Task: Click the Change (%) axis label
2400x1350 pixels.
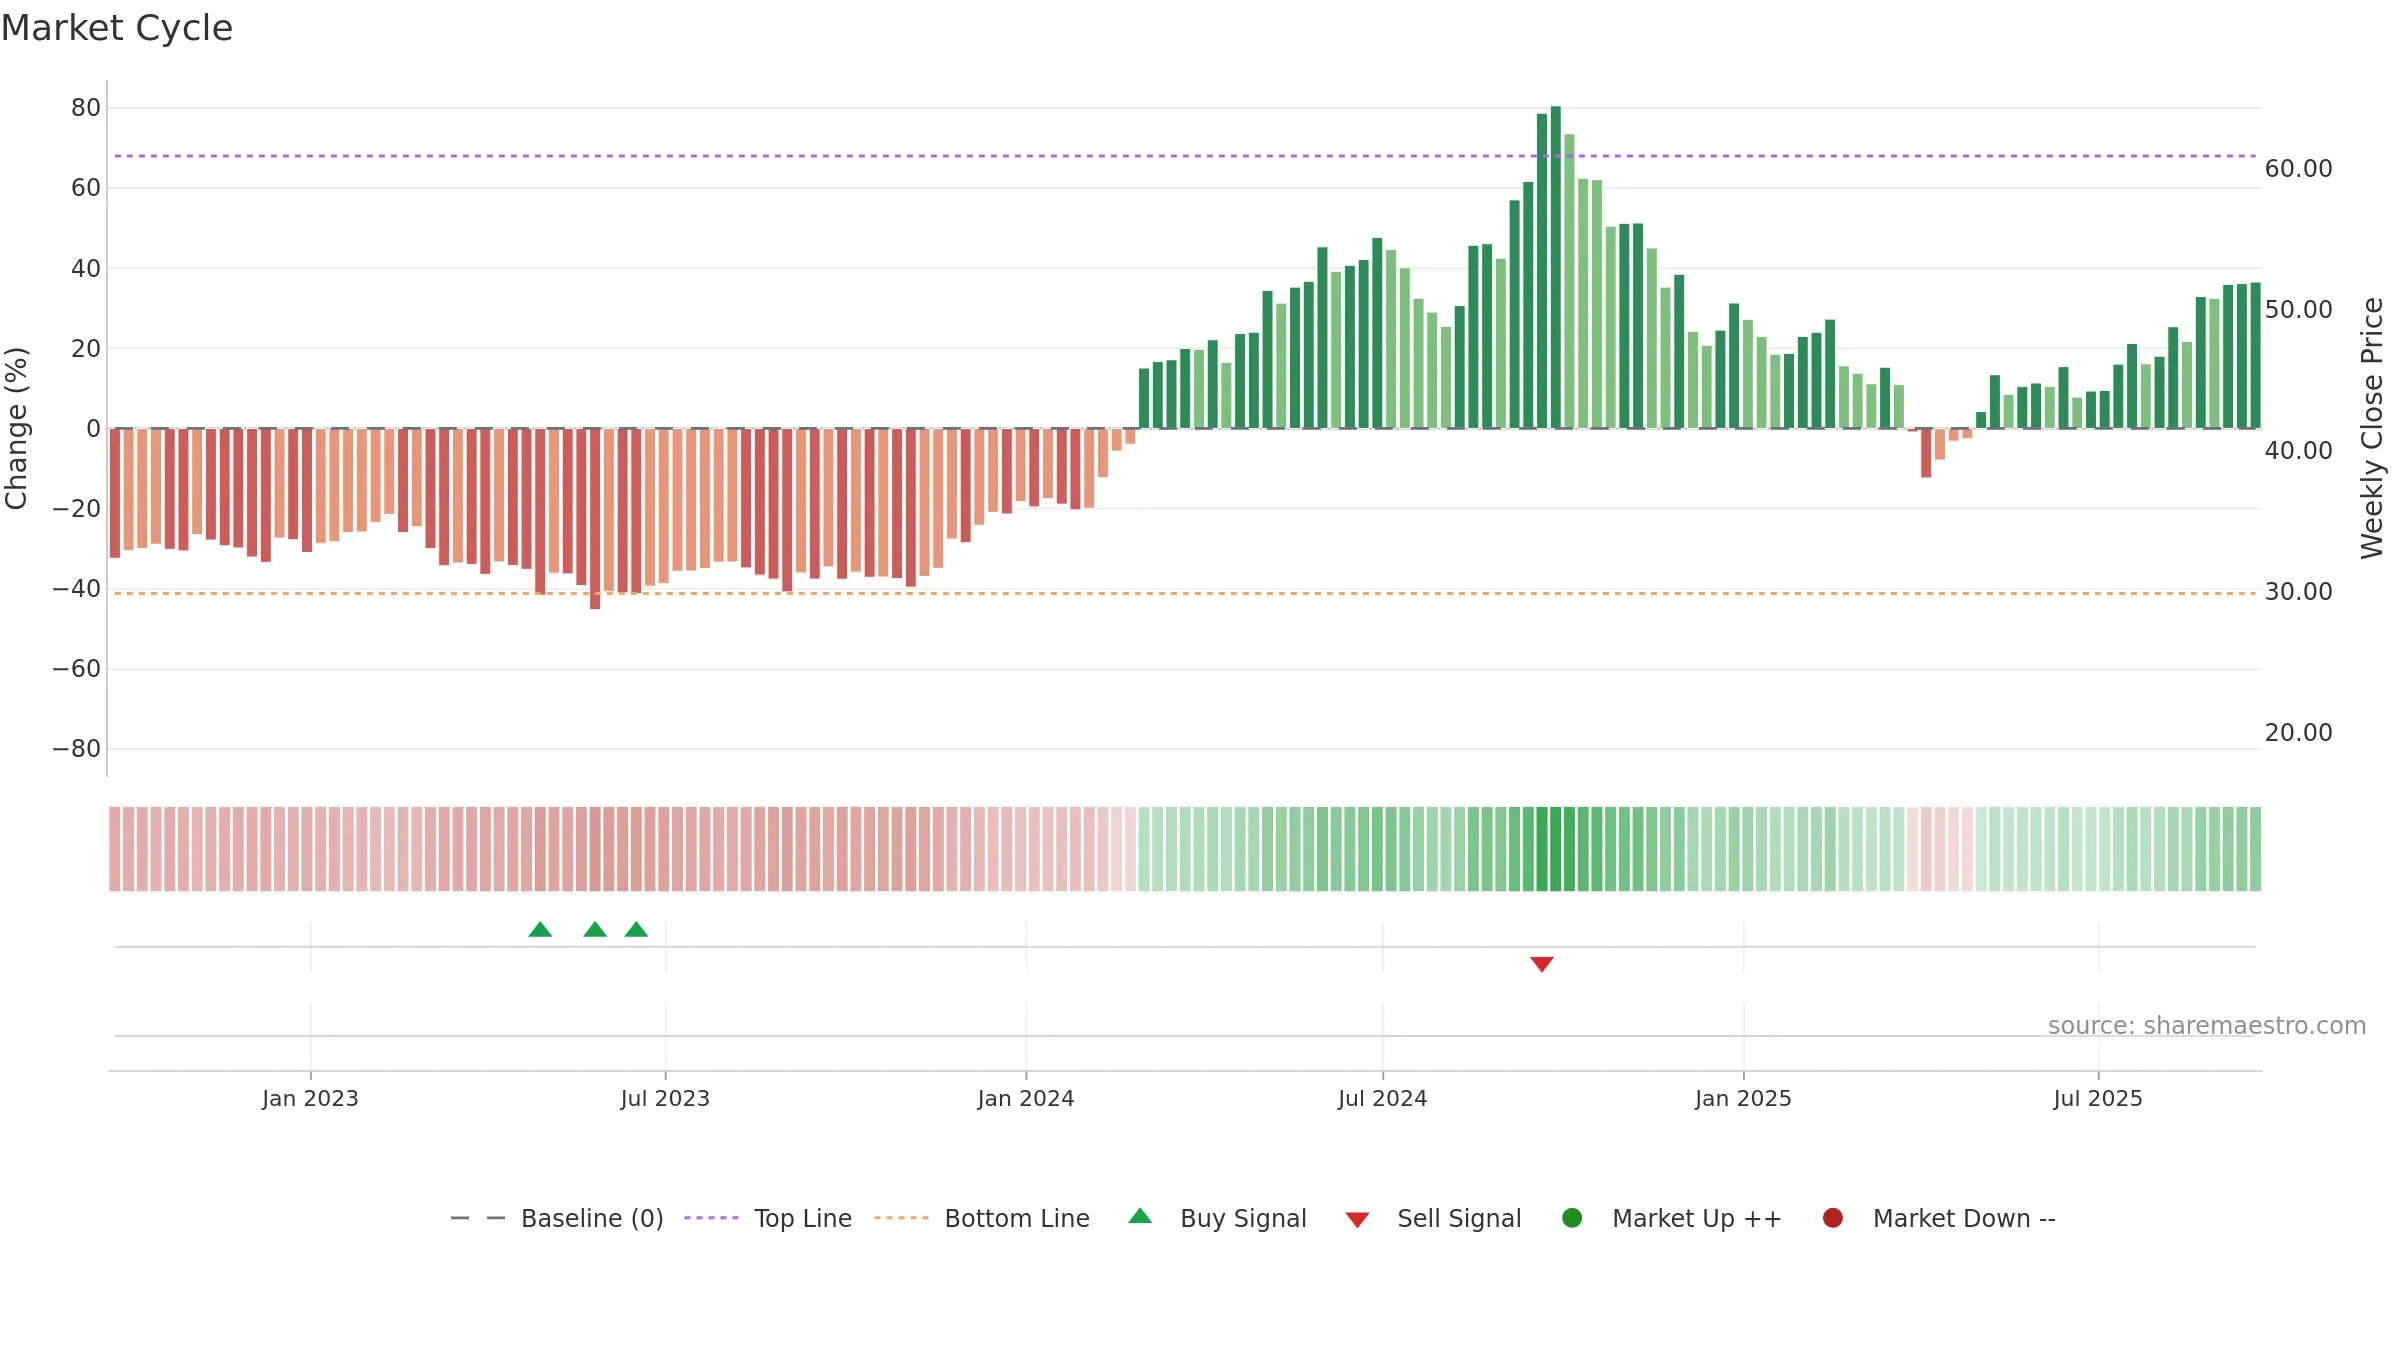Action: coord(16,428)
